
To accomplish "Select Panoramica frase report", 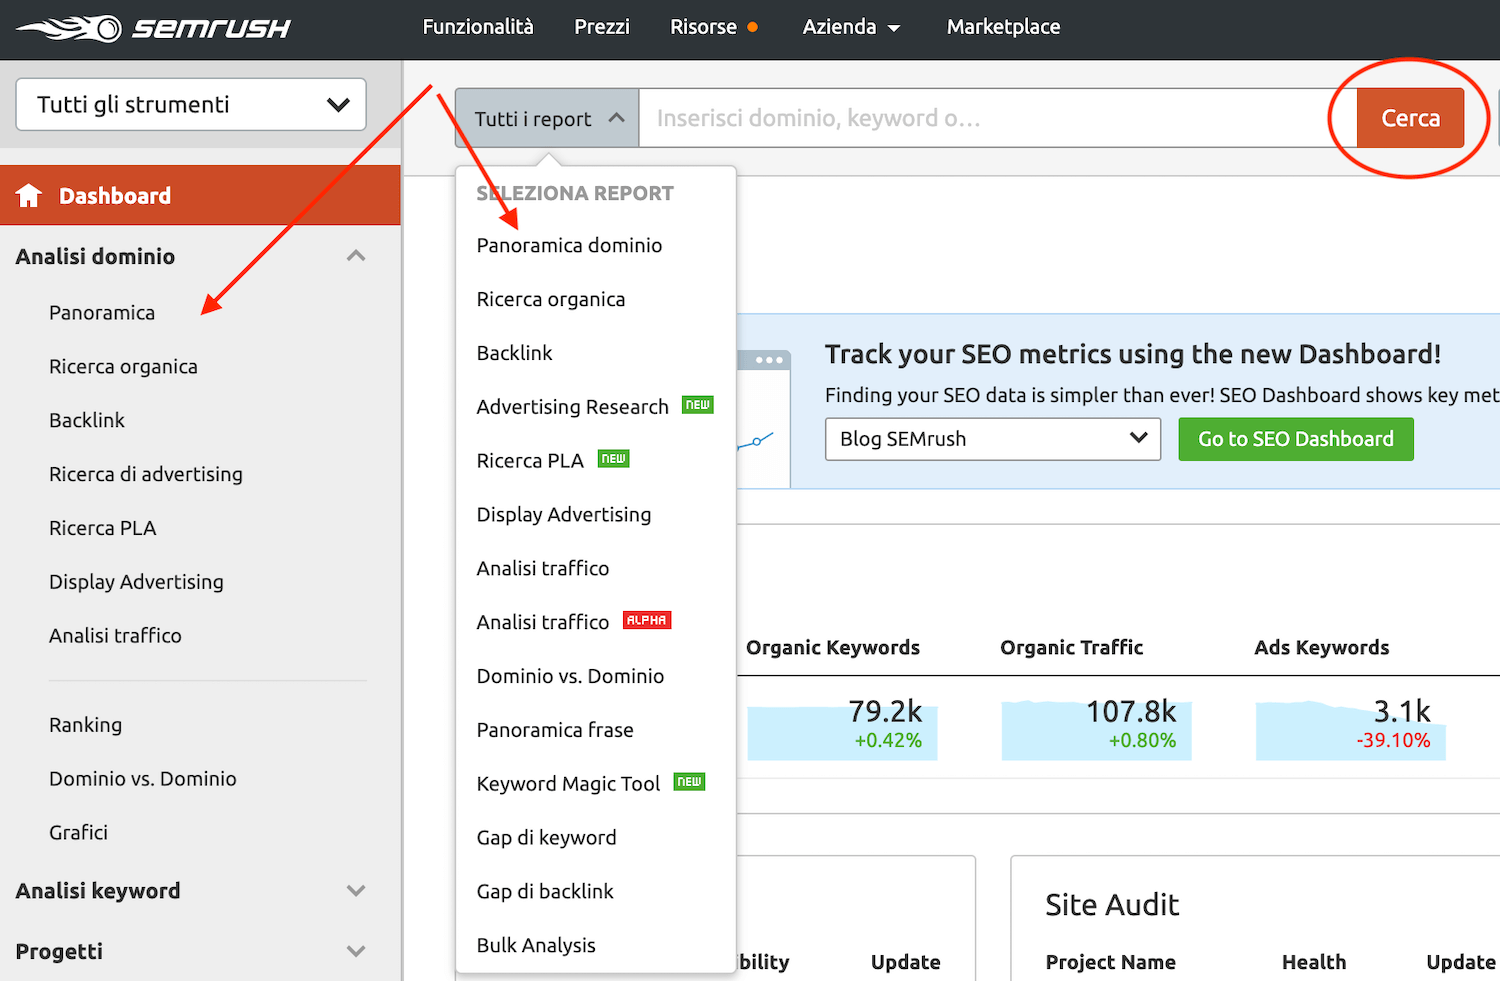I will pyautogui.click(x=555, y=730).
